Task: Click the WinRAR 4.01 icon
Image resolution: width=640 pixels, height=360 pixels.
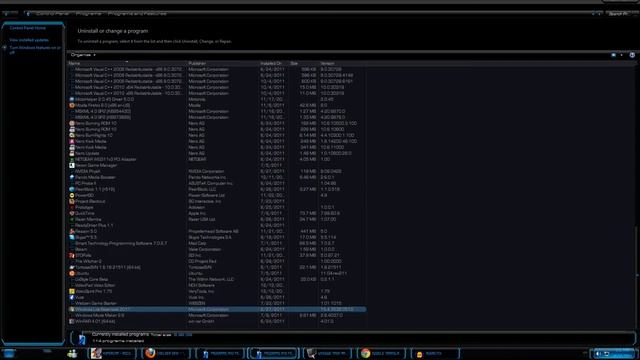Action: (x=72, y=321)
